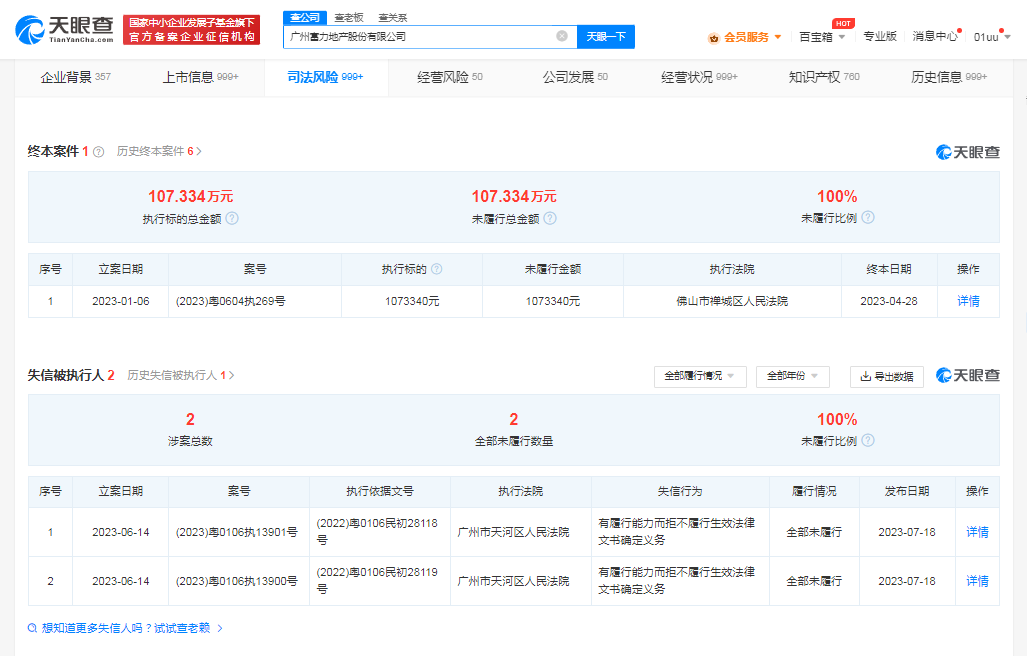
Task: Click help icon next to 终本案件 title
Action: click(x=98, y=152)
